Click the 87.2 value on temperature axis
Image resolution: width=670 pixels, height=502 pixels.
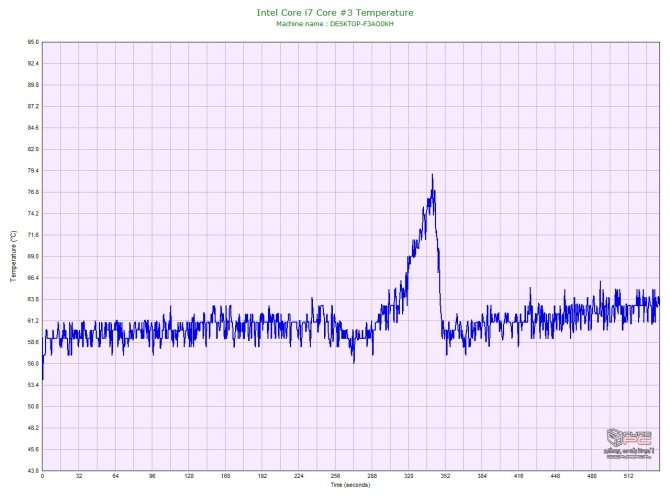pos(33,106)
